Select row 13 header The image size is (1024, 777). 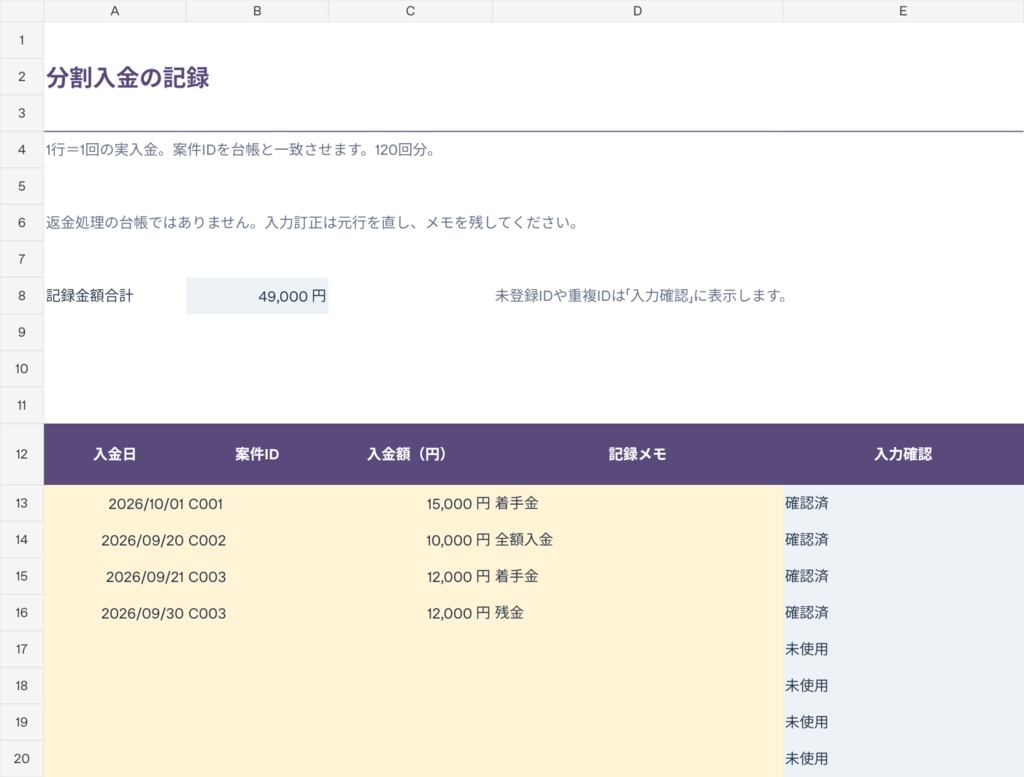tap(22, 503)
